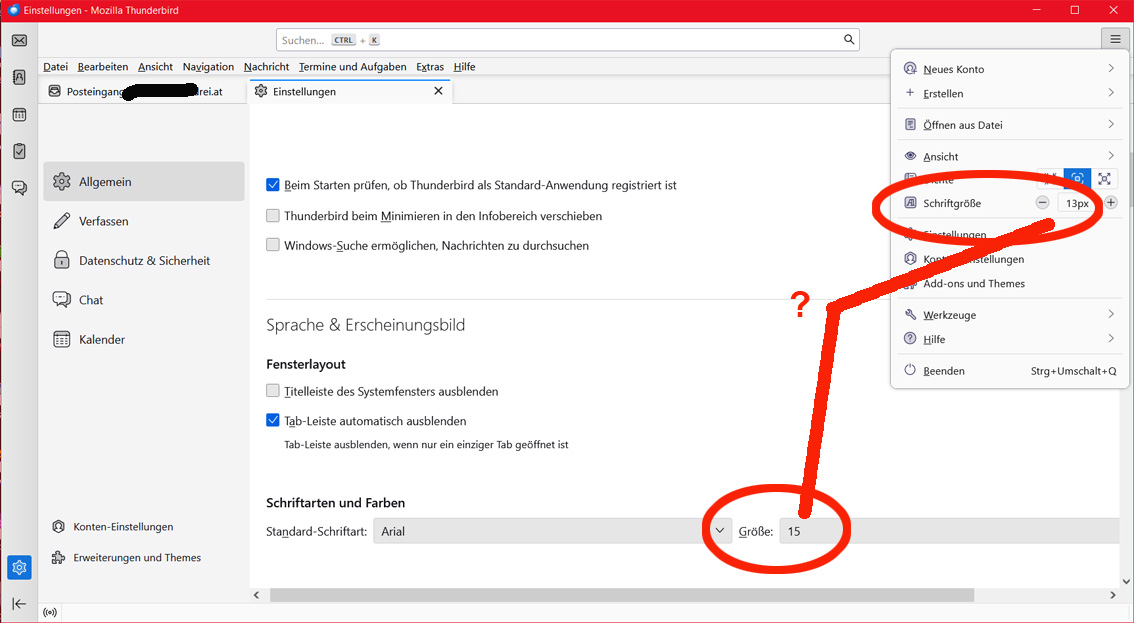Open the Bearbeiten menu
Screen dimensions: 1134x623
pyautogui.click(x=103, y=67)
